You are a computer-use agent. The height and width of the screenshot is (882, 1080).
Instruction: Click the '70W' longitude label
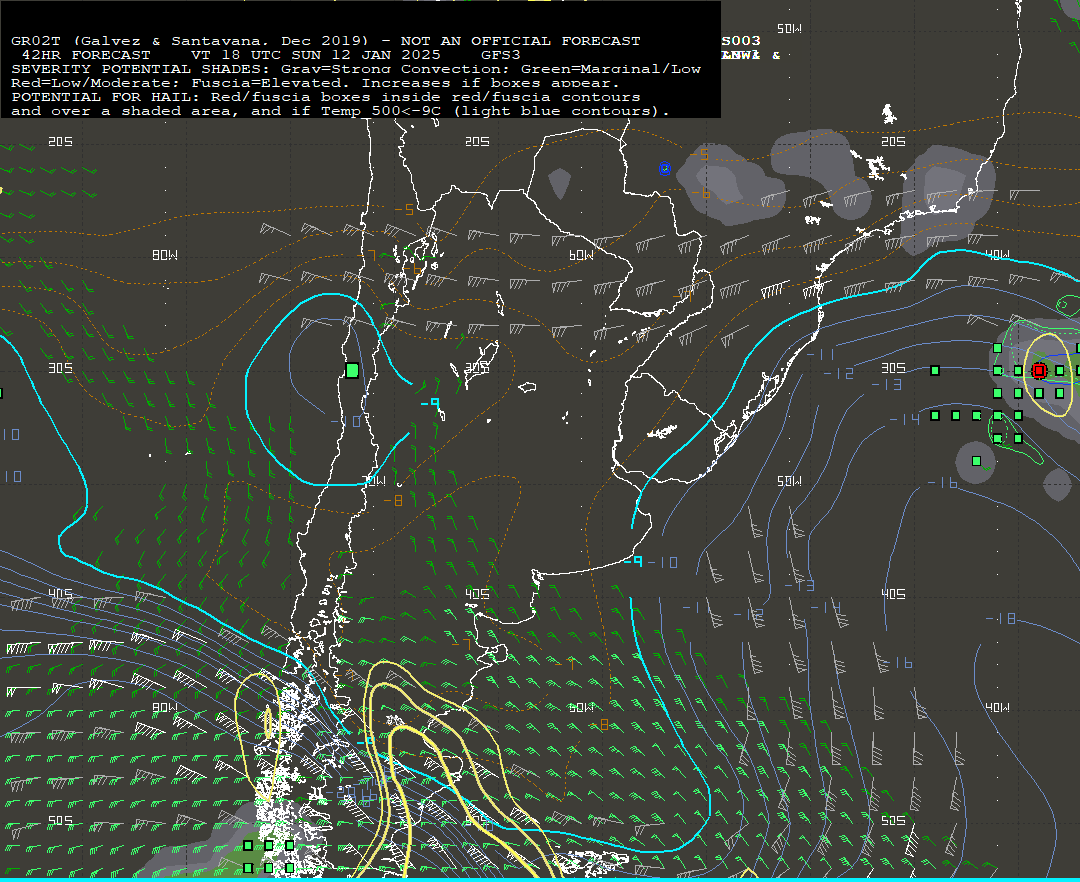pos(374,481)
